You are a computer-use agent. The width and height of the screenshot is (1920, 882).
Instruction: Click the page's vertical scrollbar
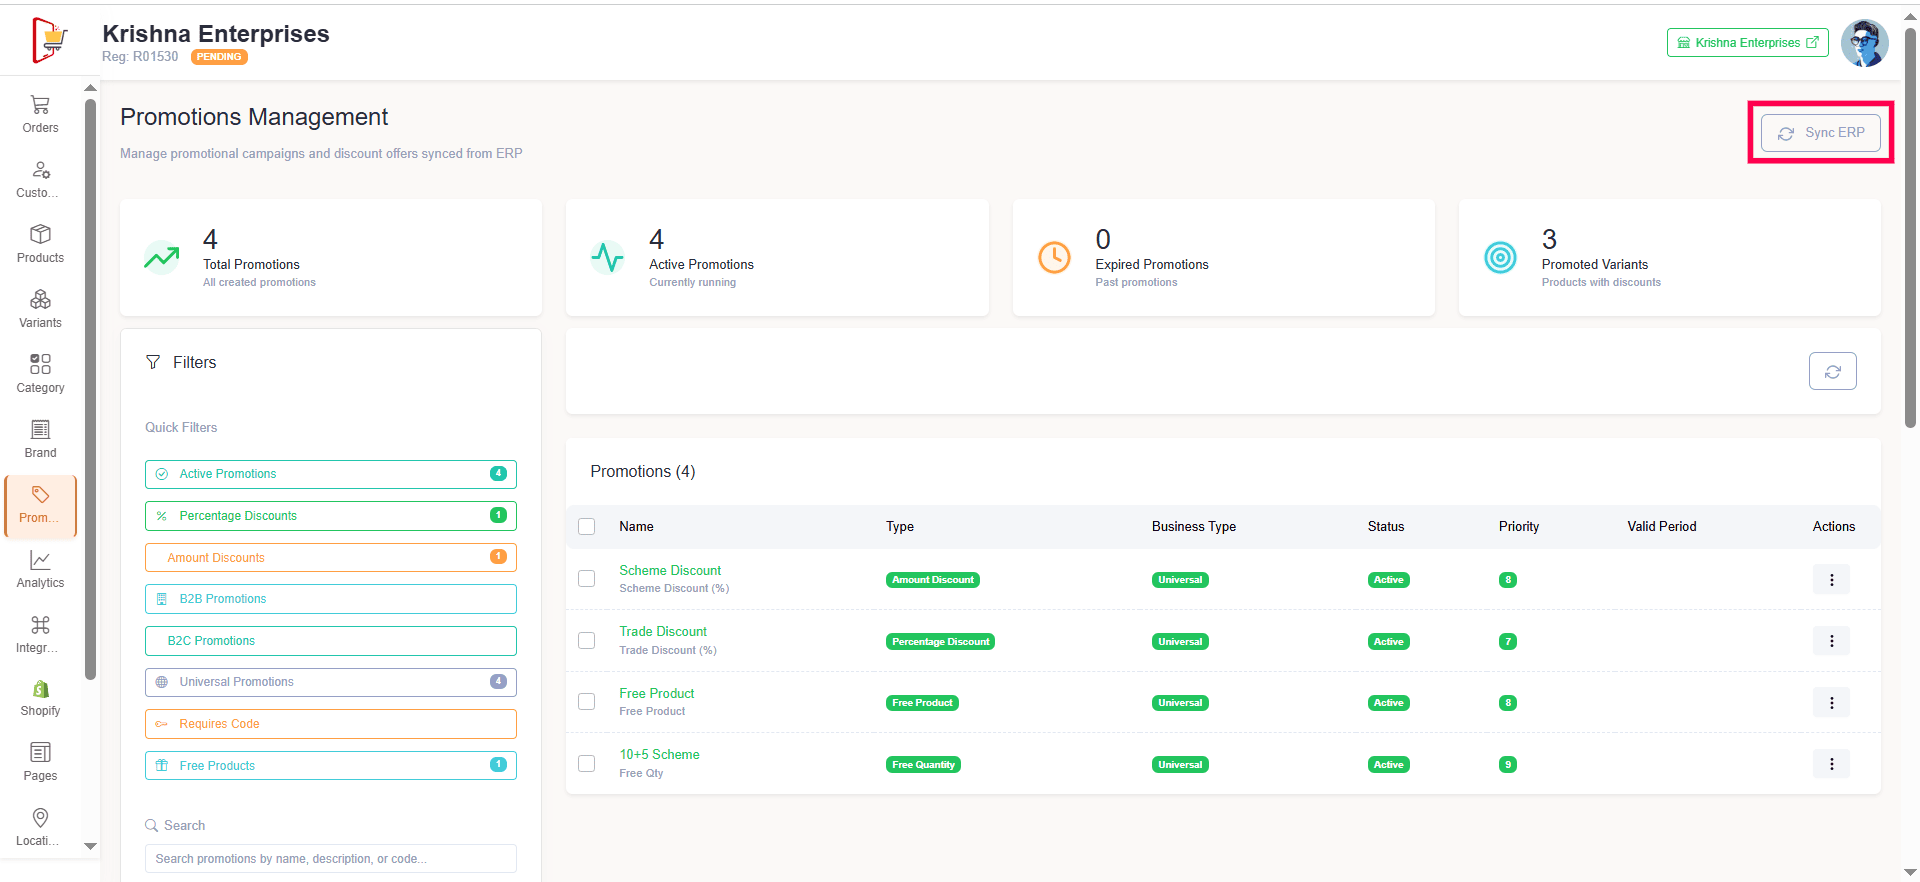pos(1910,230)
